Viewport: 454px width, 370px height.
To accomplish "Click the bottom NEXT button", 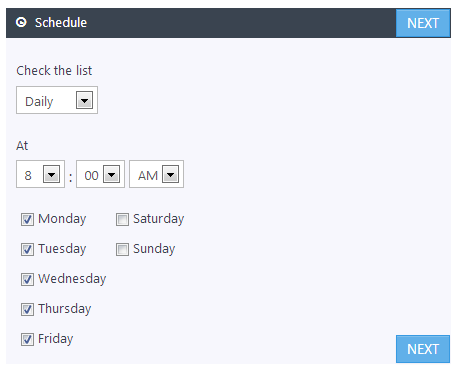I will coord(423,349).
